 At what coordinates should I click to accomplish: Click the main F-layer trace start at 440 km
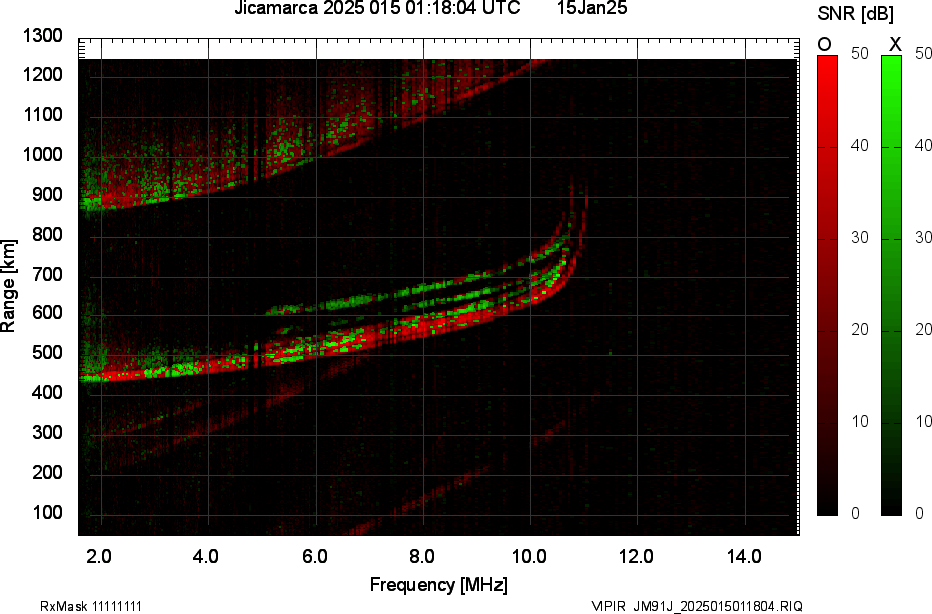[92, 378]
